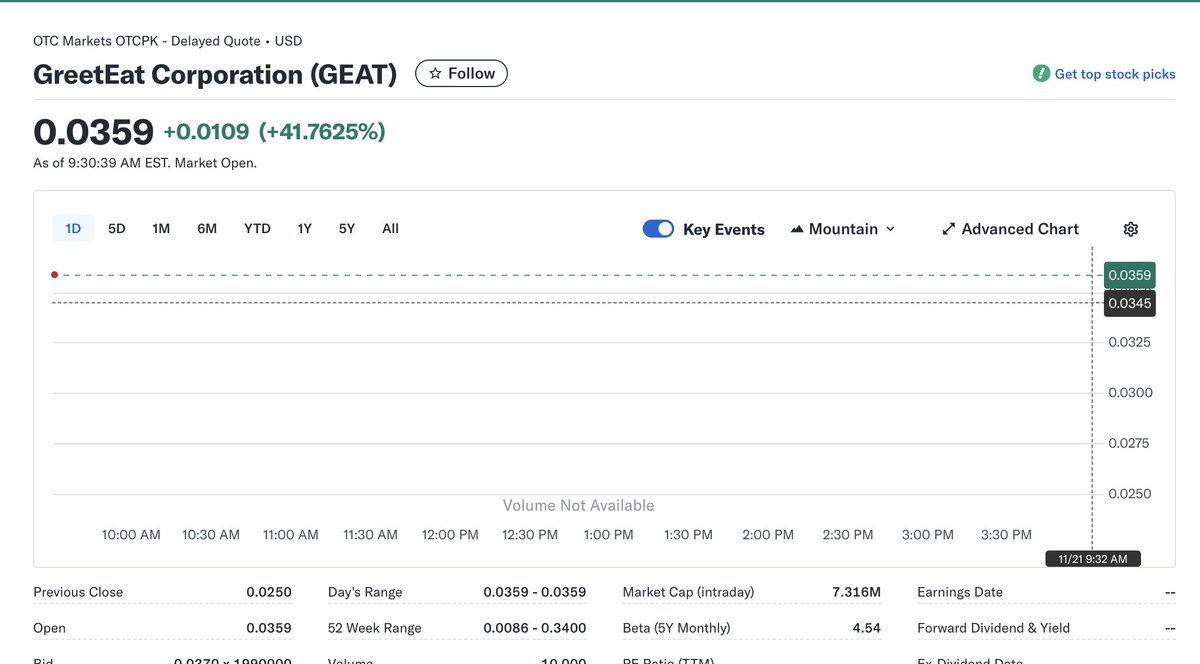Click the Open label in stats table
The width and height of the screenshot is (1200, 664).
(x=49, y=628)
